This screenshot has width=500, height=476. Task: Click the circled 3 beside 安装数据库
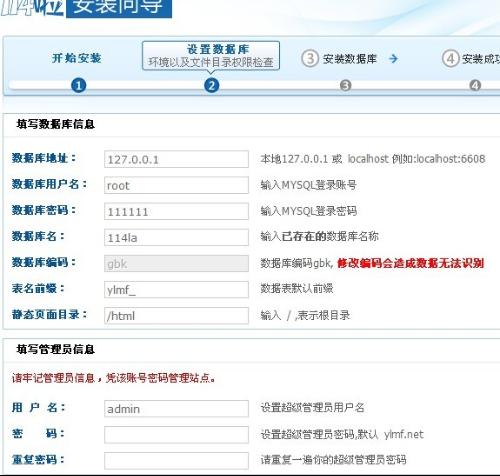[x=310, y=59]
